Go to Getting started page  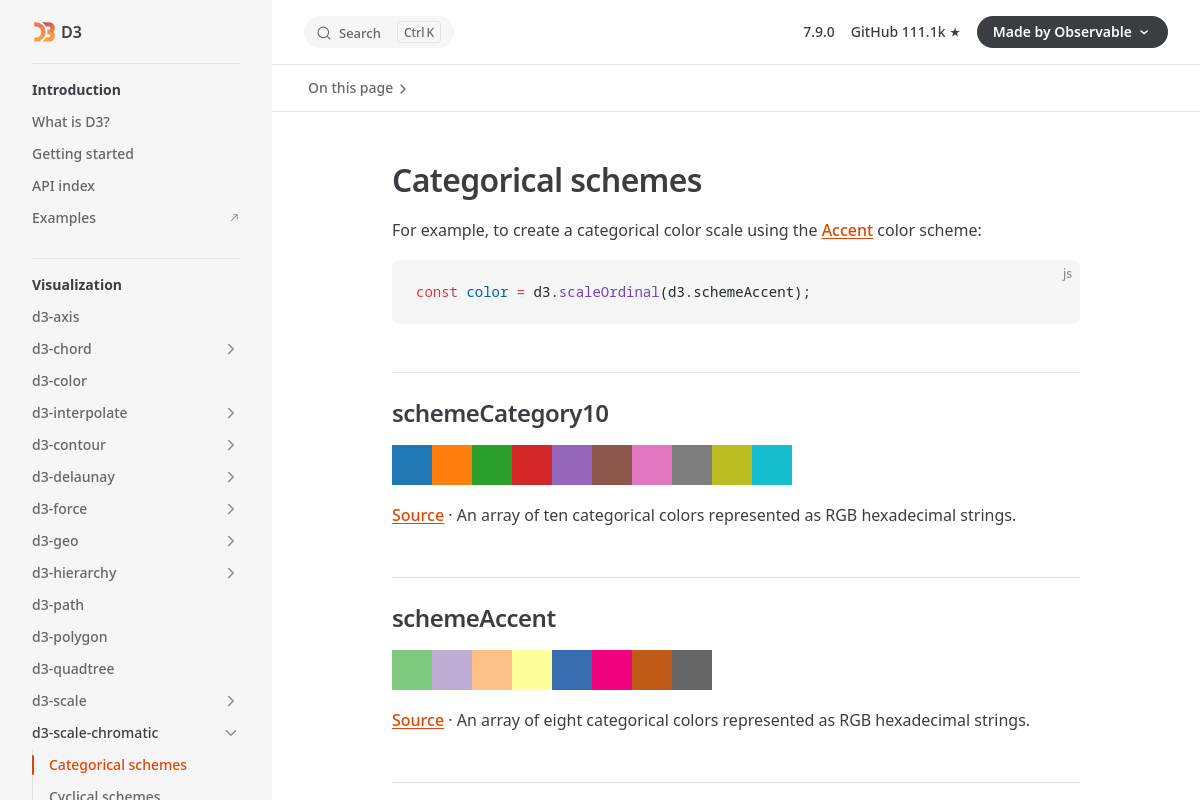(x=83, y=154)
